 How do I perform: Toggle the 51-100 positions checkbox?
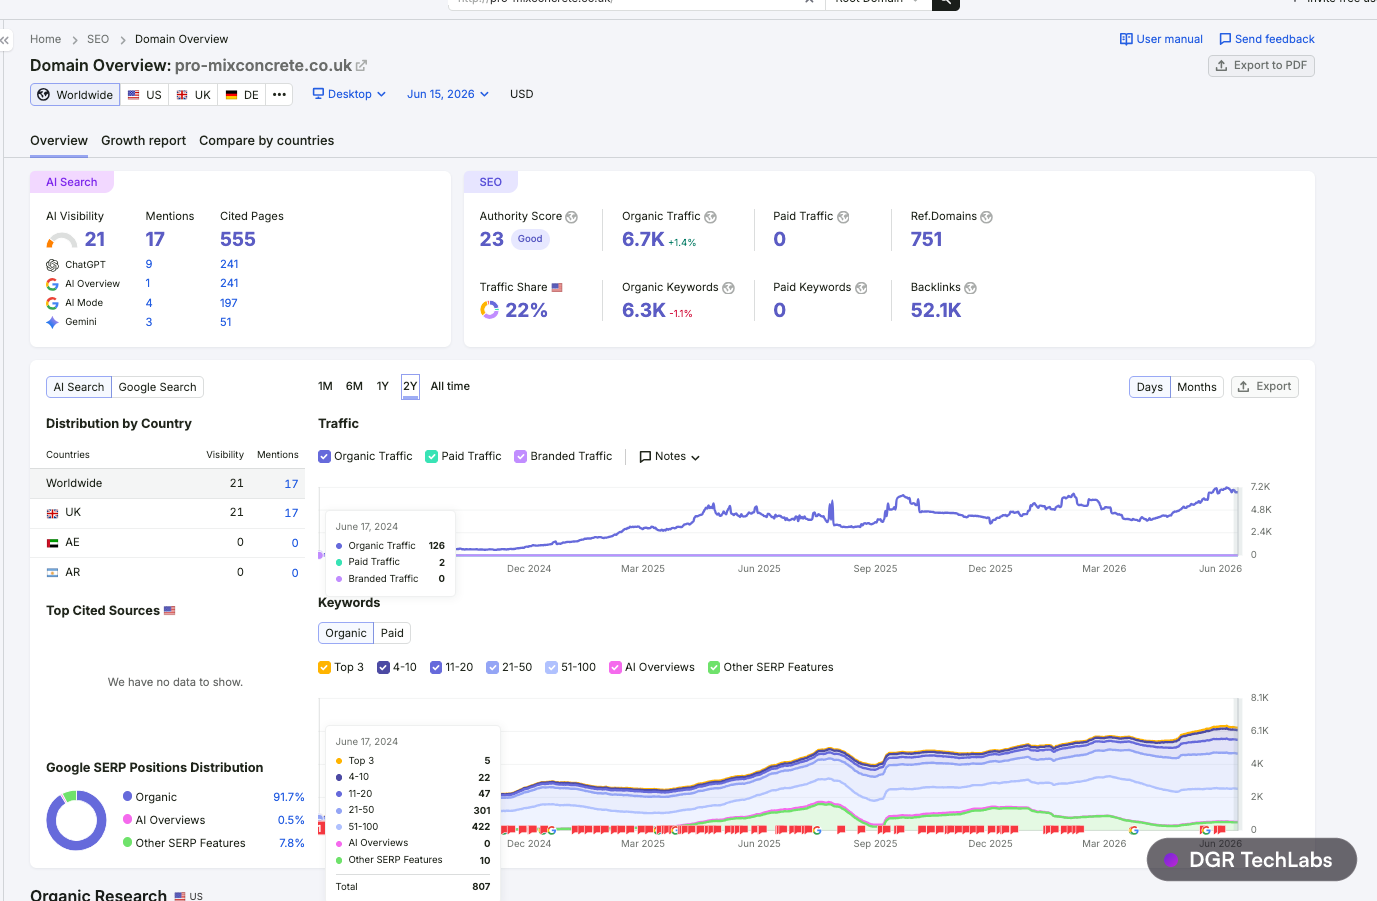pos(551,667)
